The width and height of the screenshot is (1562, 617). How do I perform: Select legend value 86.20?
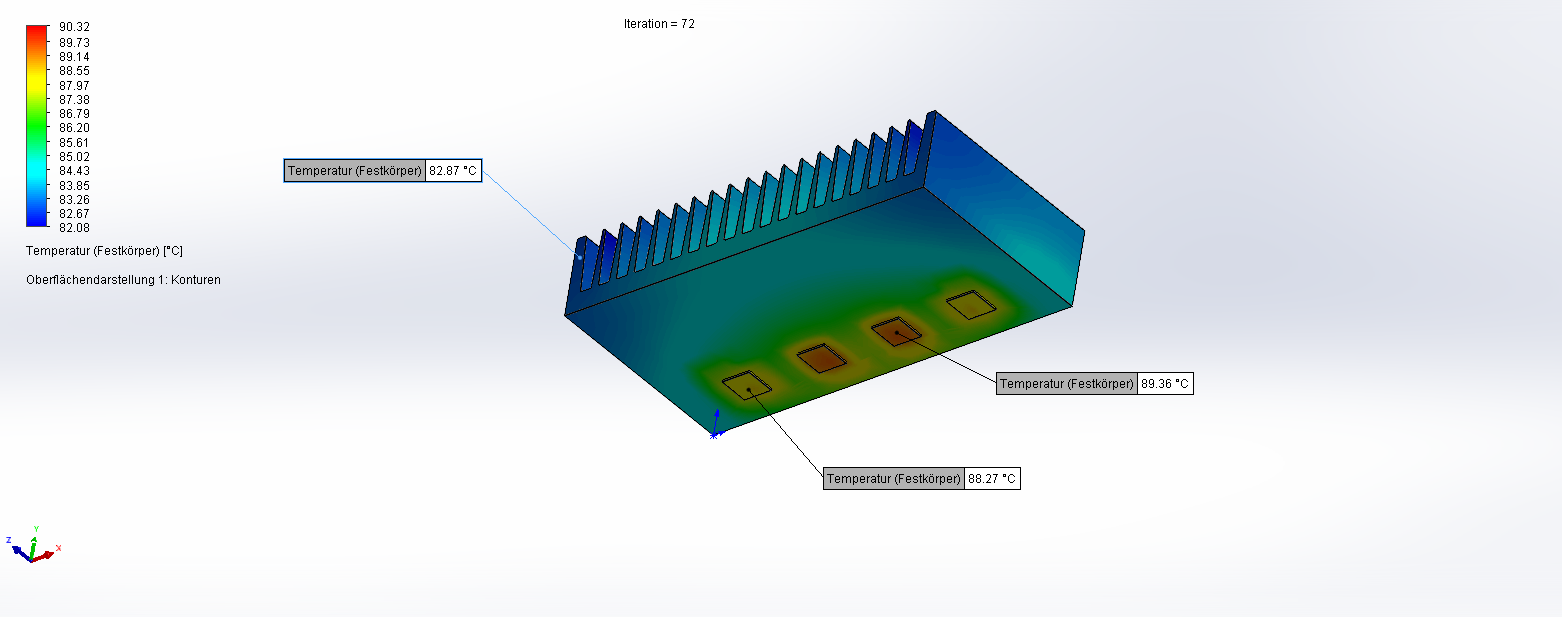coord(75,128)
